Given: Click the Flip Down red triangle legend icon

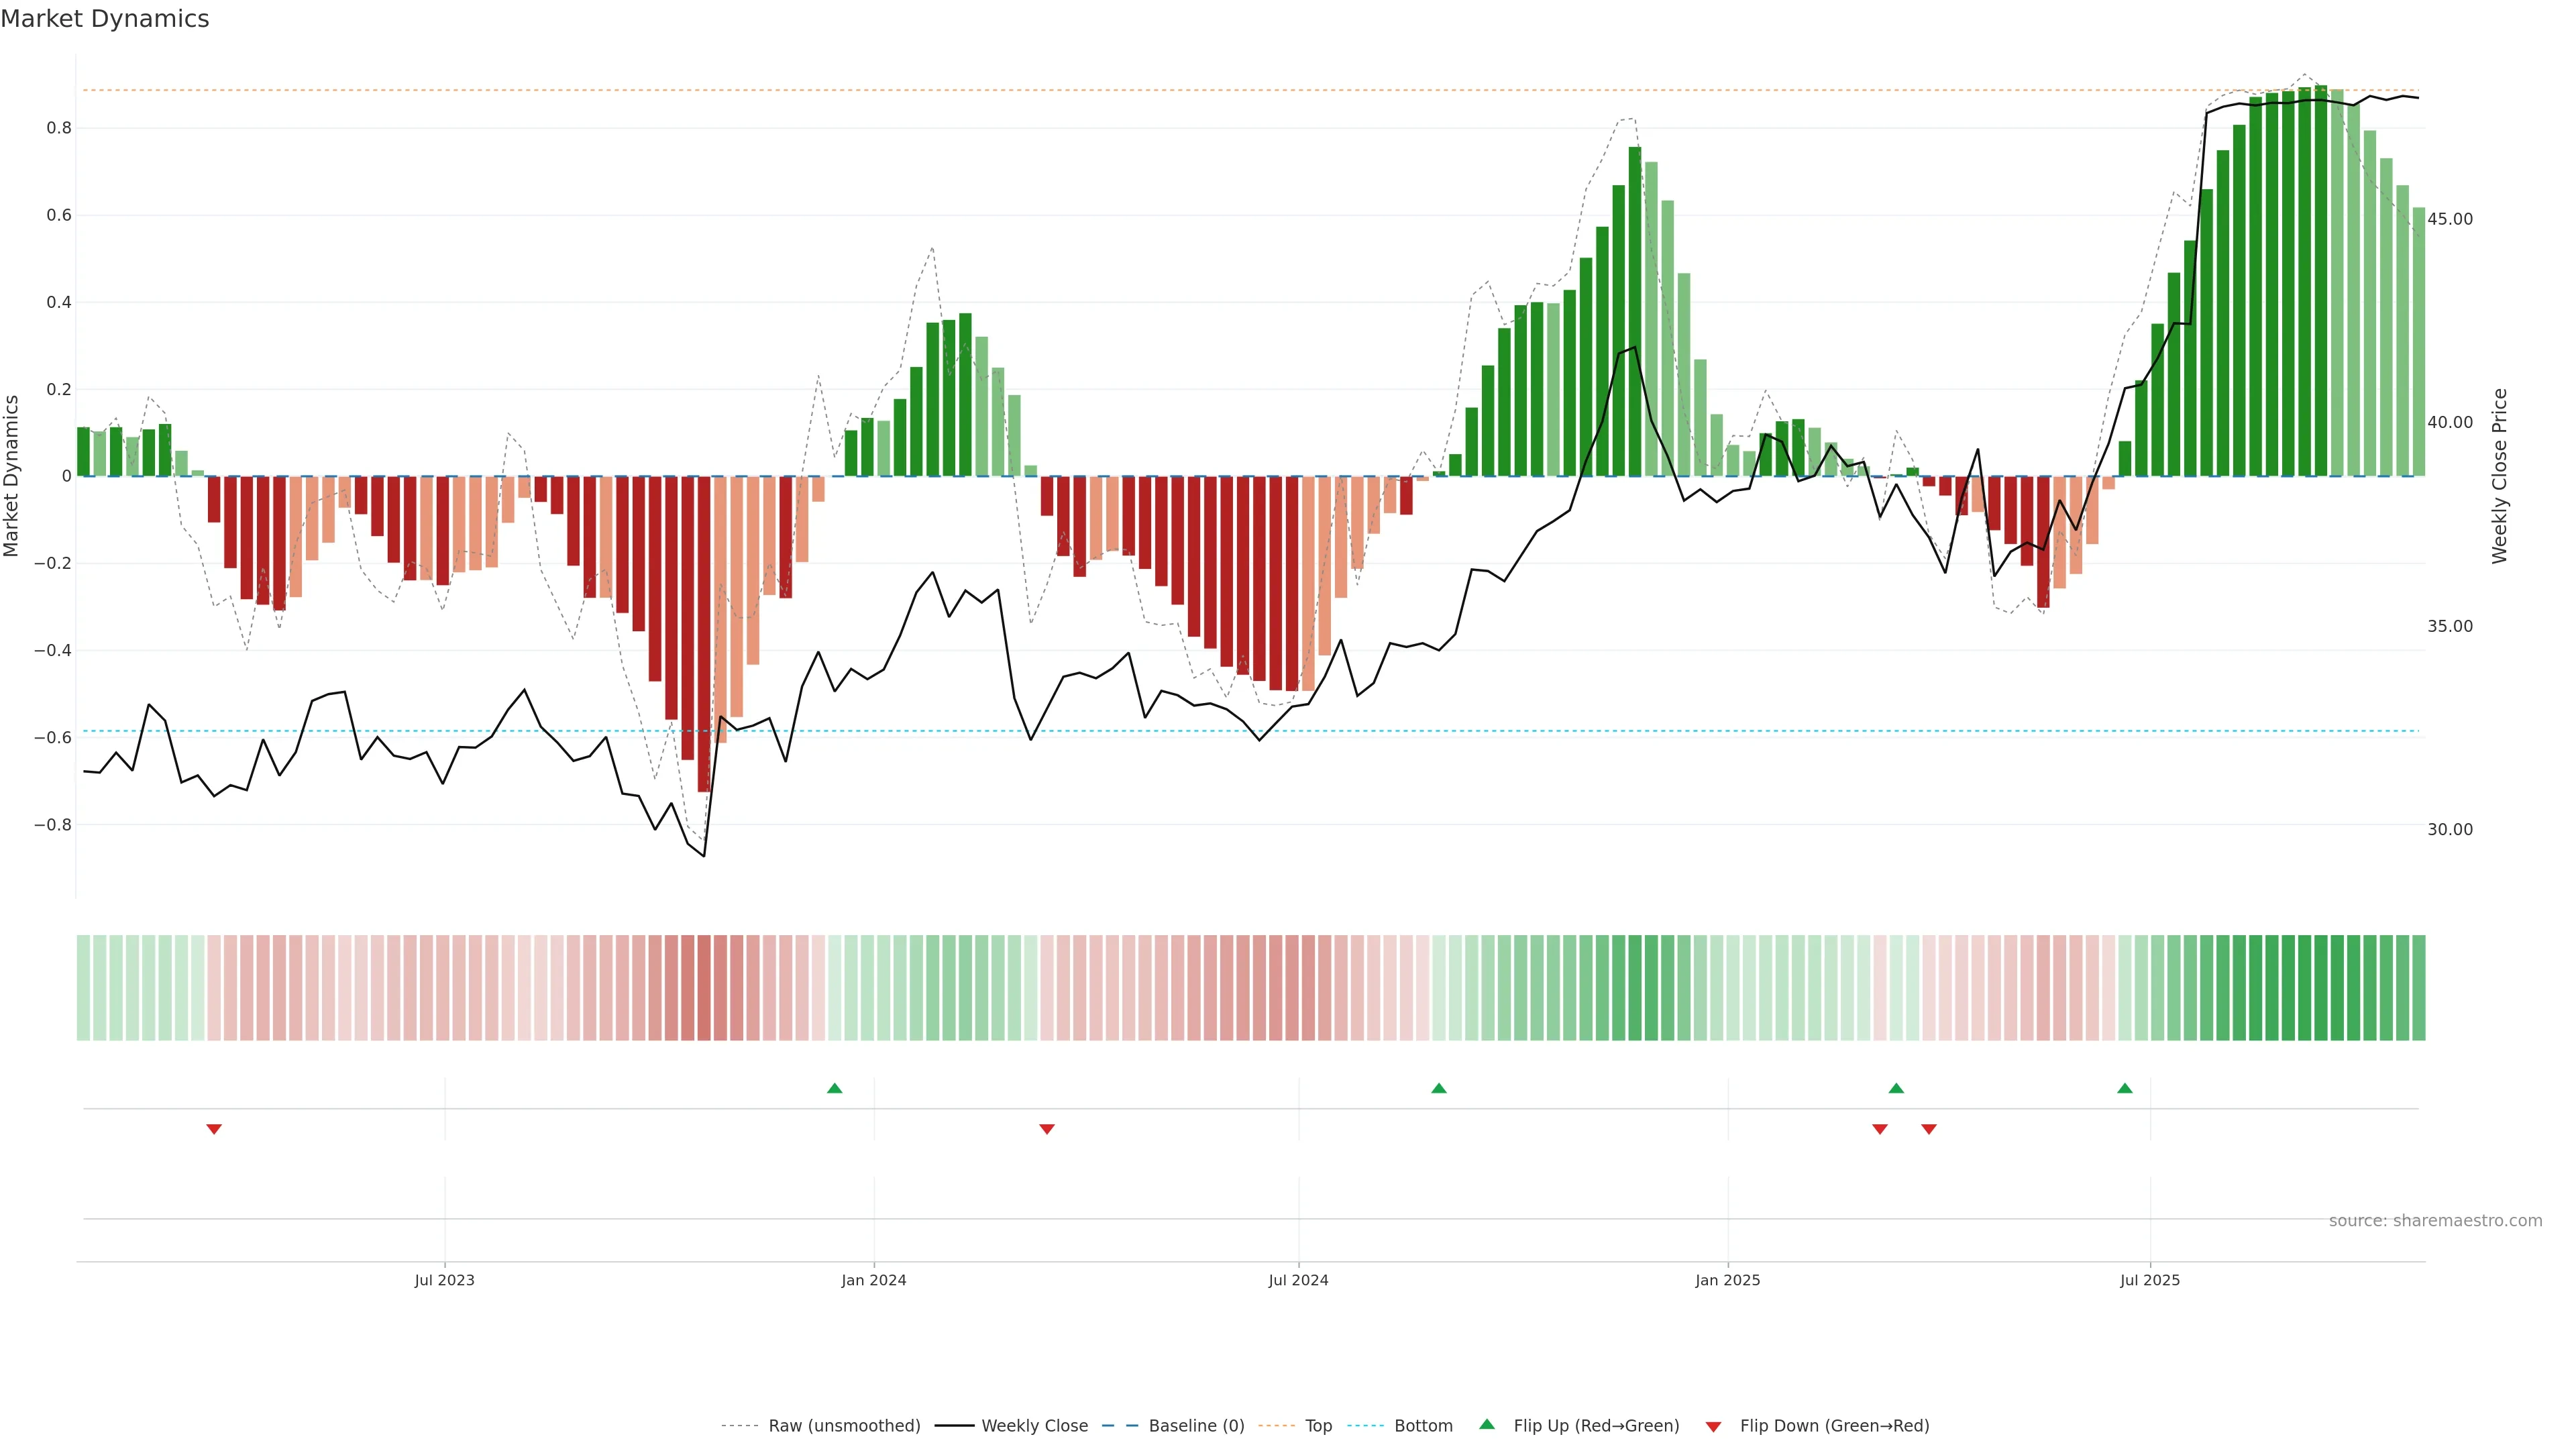Looking at the screenshot, I should click(x=1713, y=1426).
